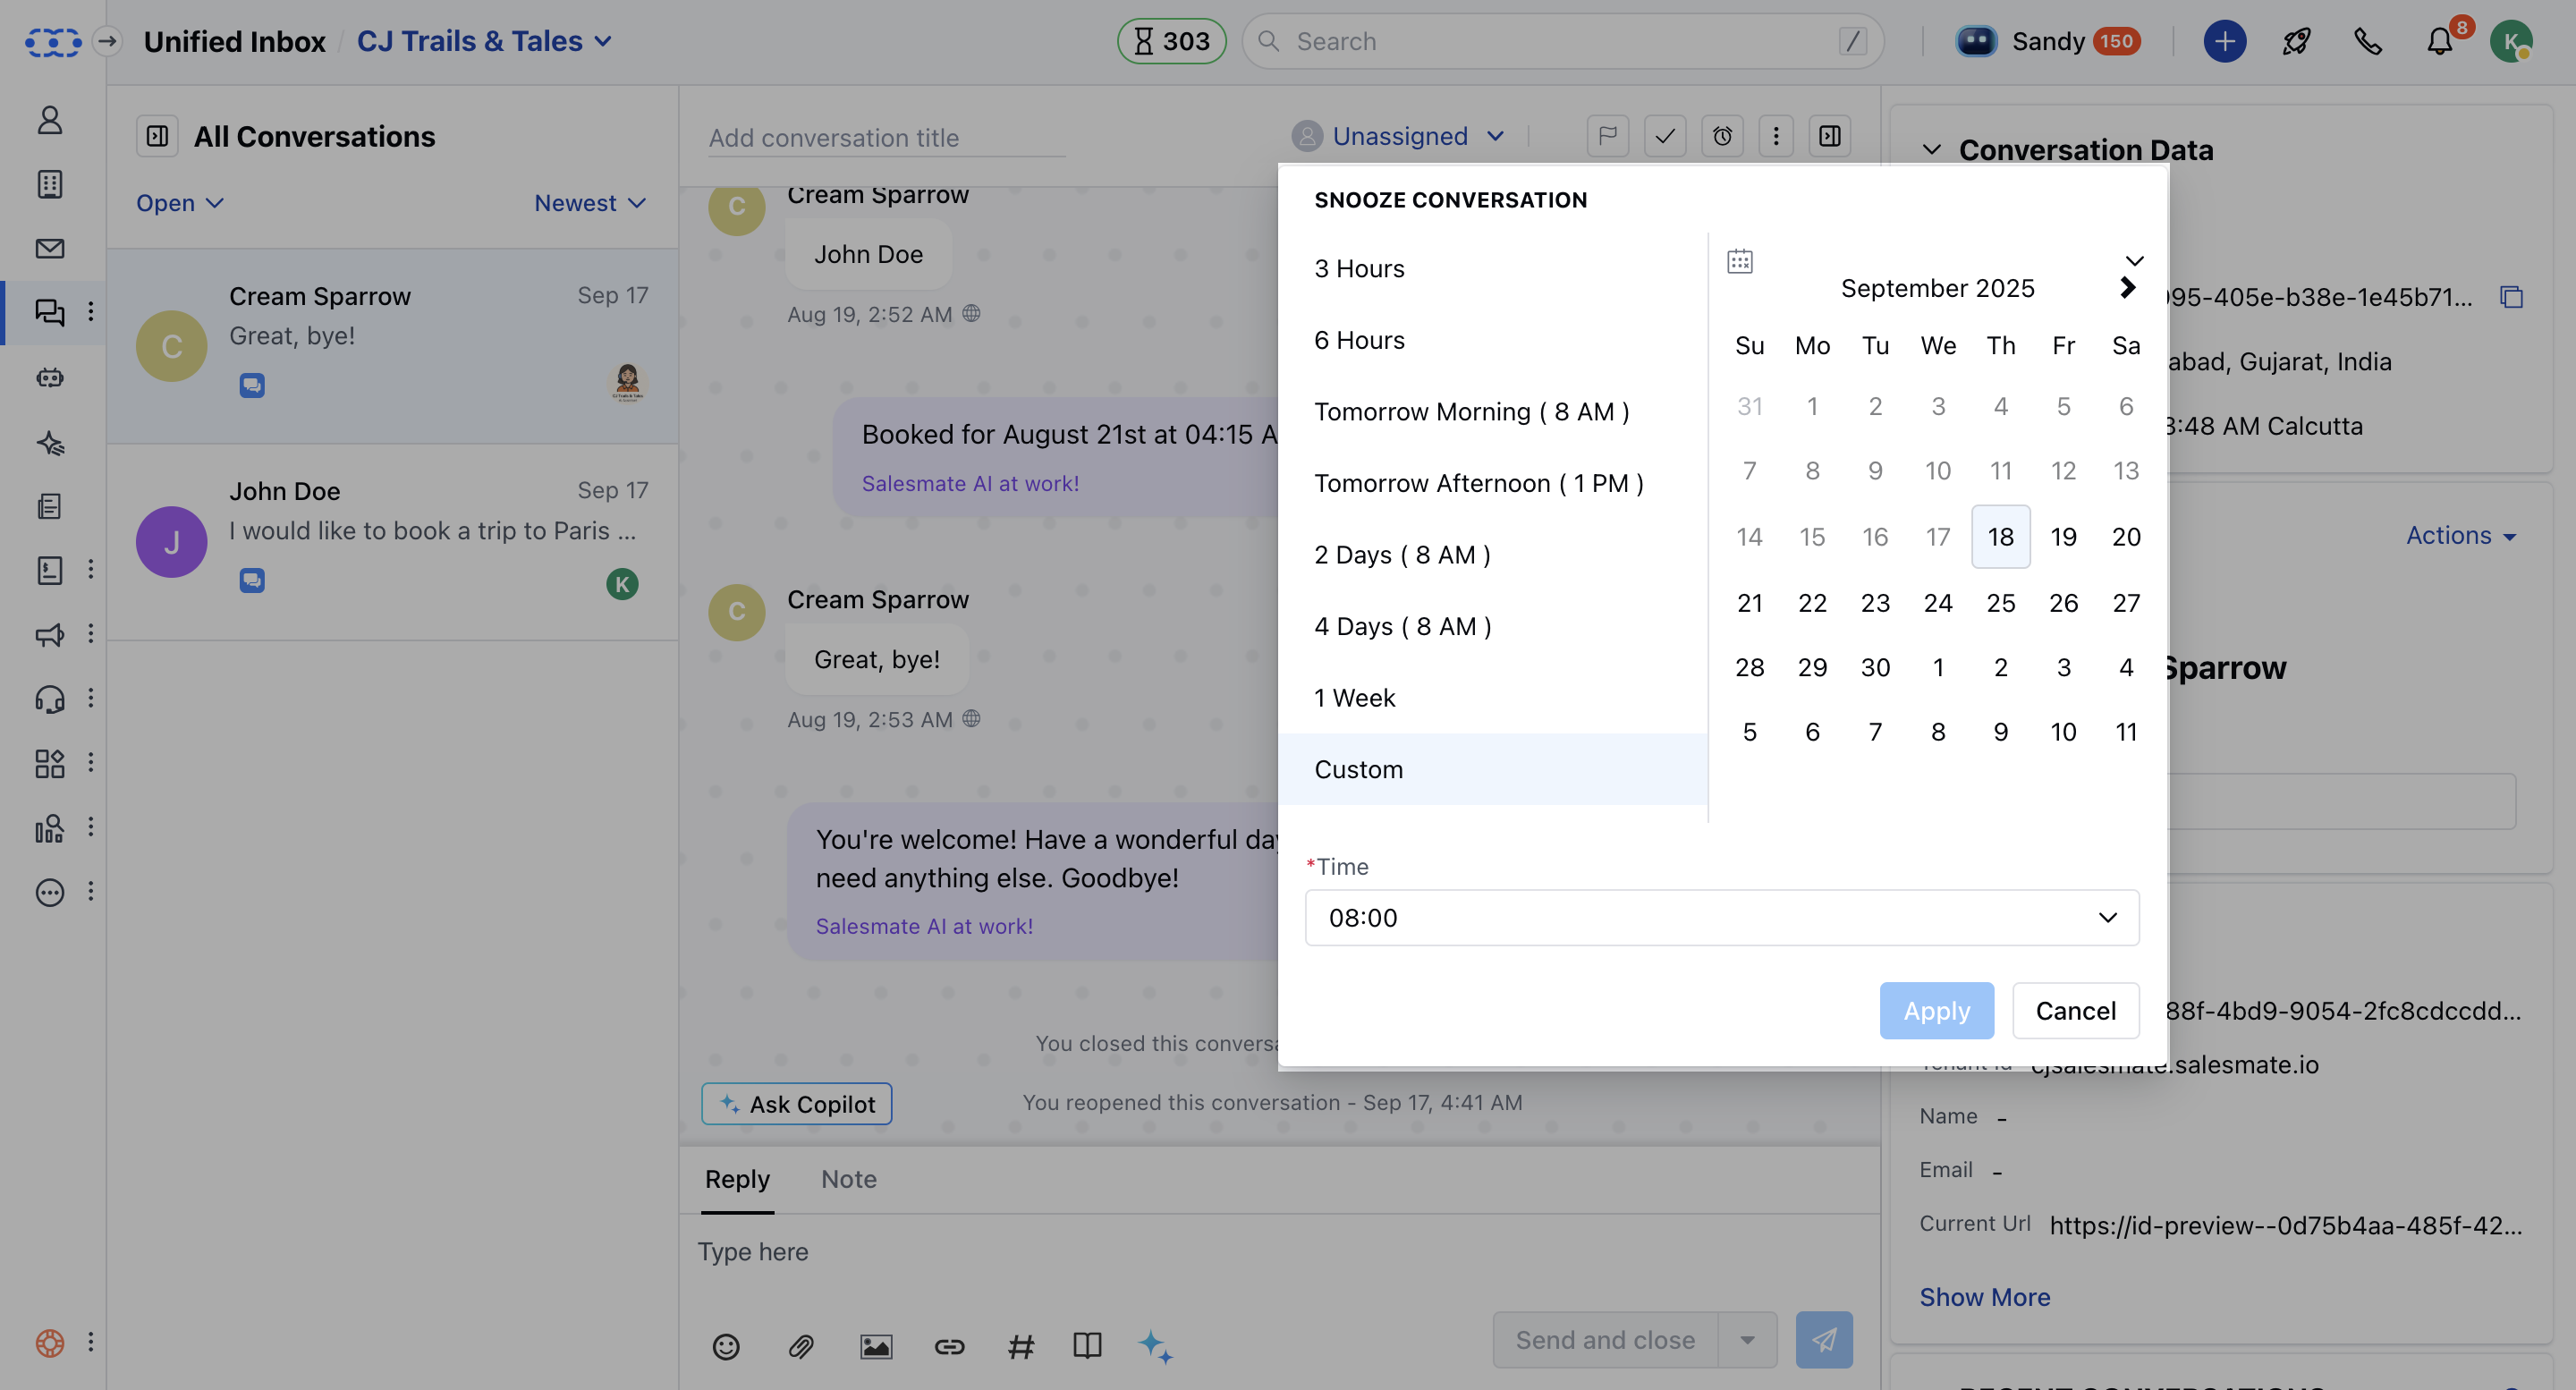Viewport: 2576px width, 1390px height.
Task: Mark conversation closed with checkmark icon
Action: 1664,136
